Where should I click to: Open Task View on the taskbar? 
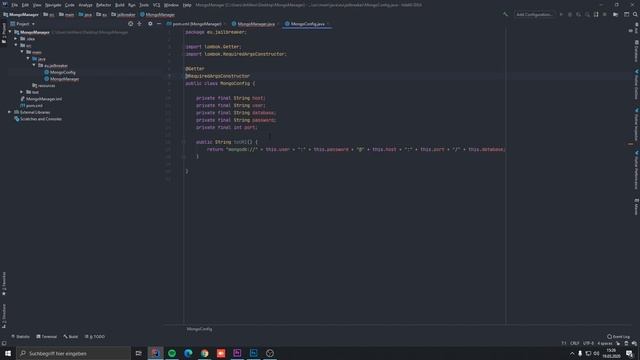tap(139, 353)
